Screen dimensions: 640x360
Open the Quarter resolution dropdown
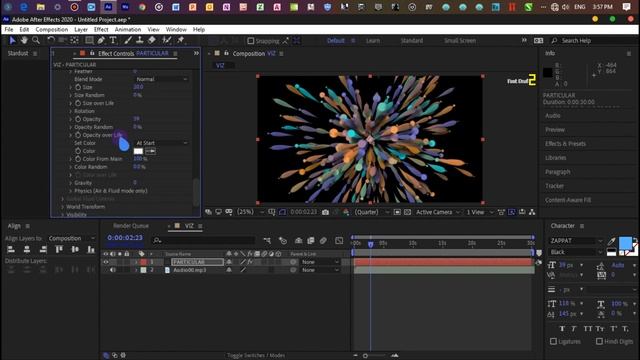(371, 212)
